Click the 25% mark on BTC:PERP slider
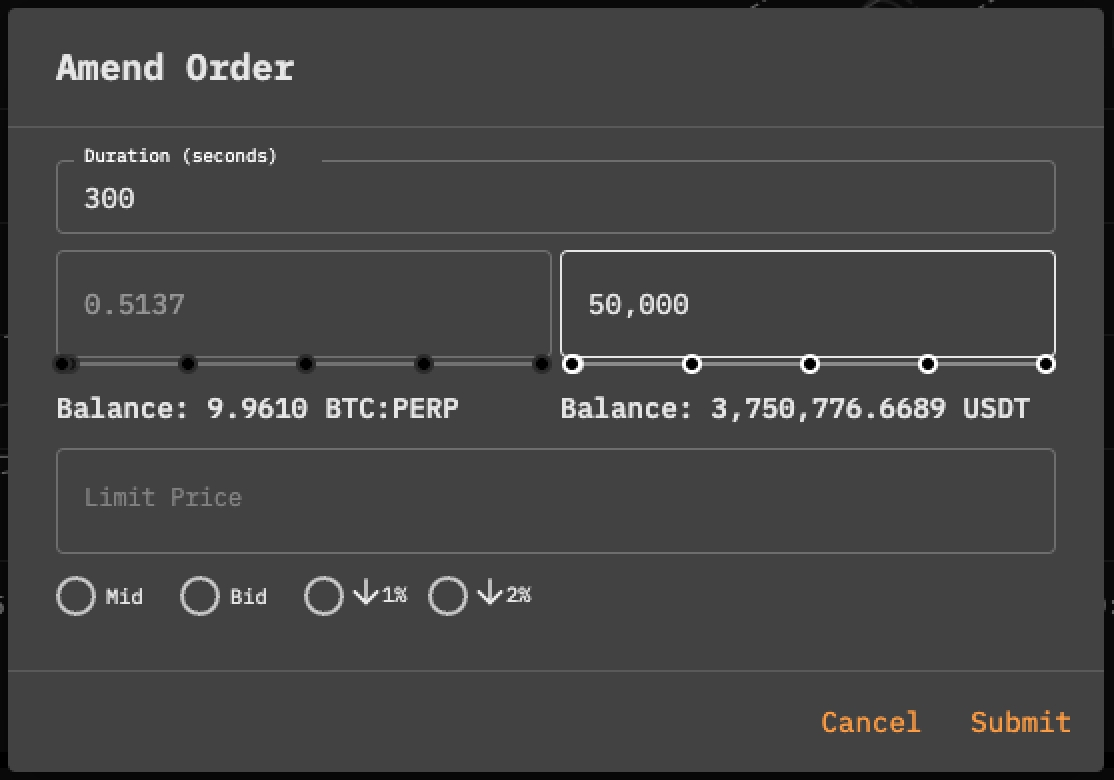The width and height of the screenshot is (1114, 780). (x=187, y=364)
